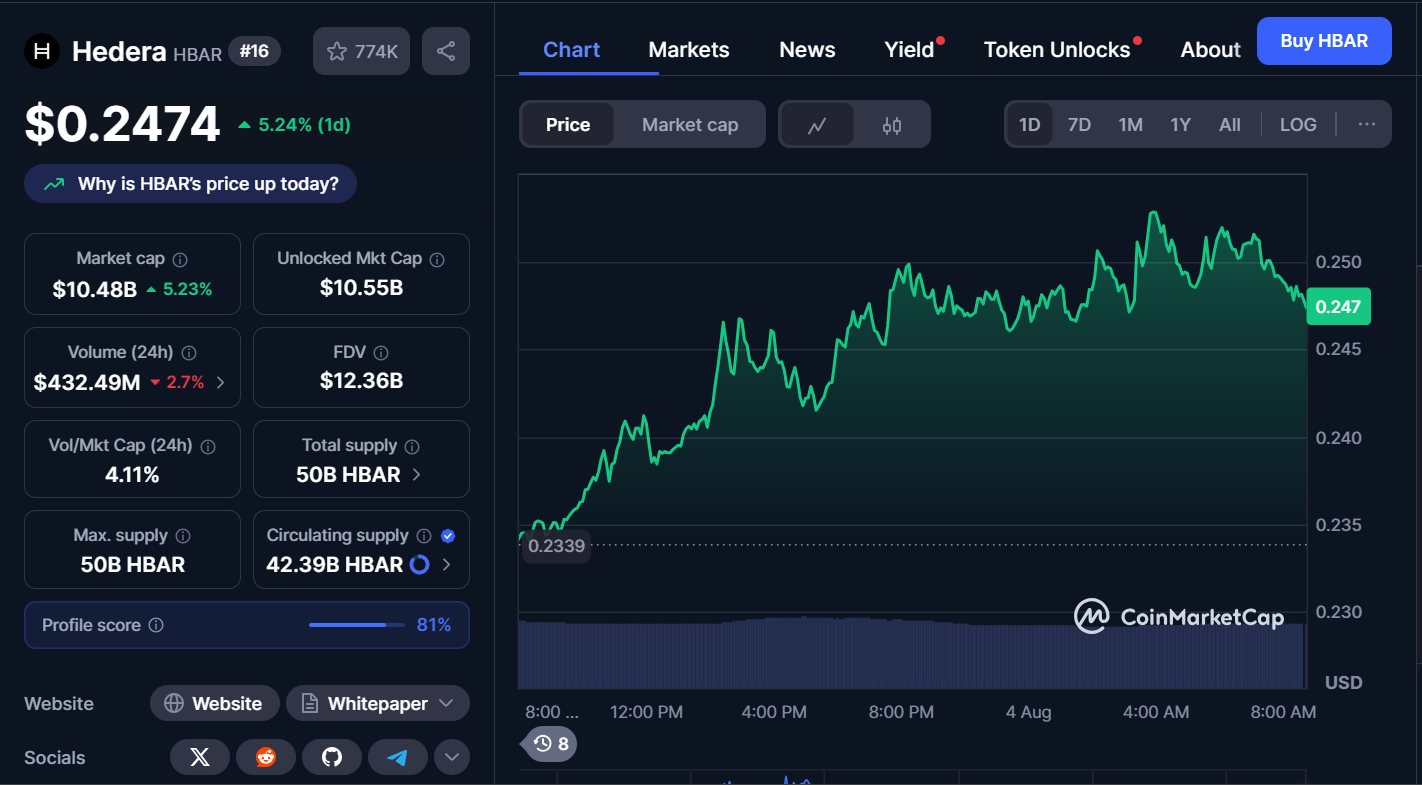
Task: Open the X (Twitter) social link
Action: [200, 758]
